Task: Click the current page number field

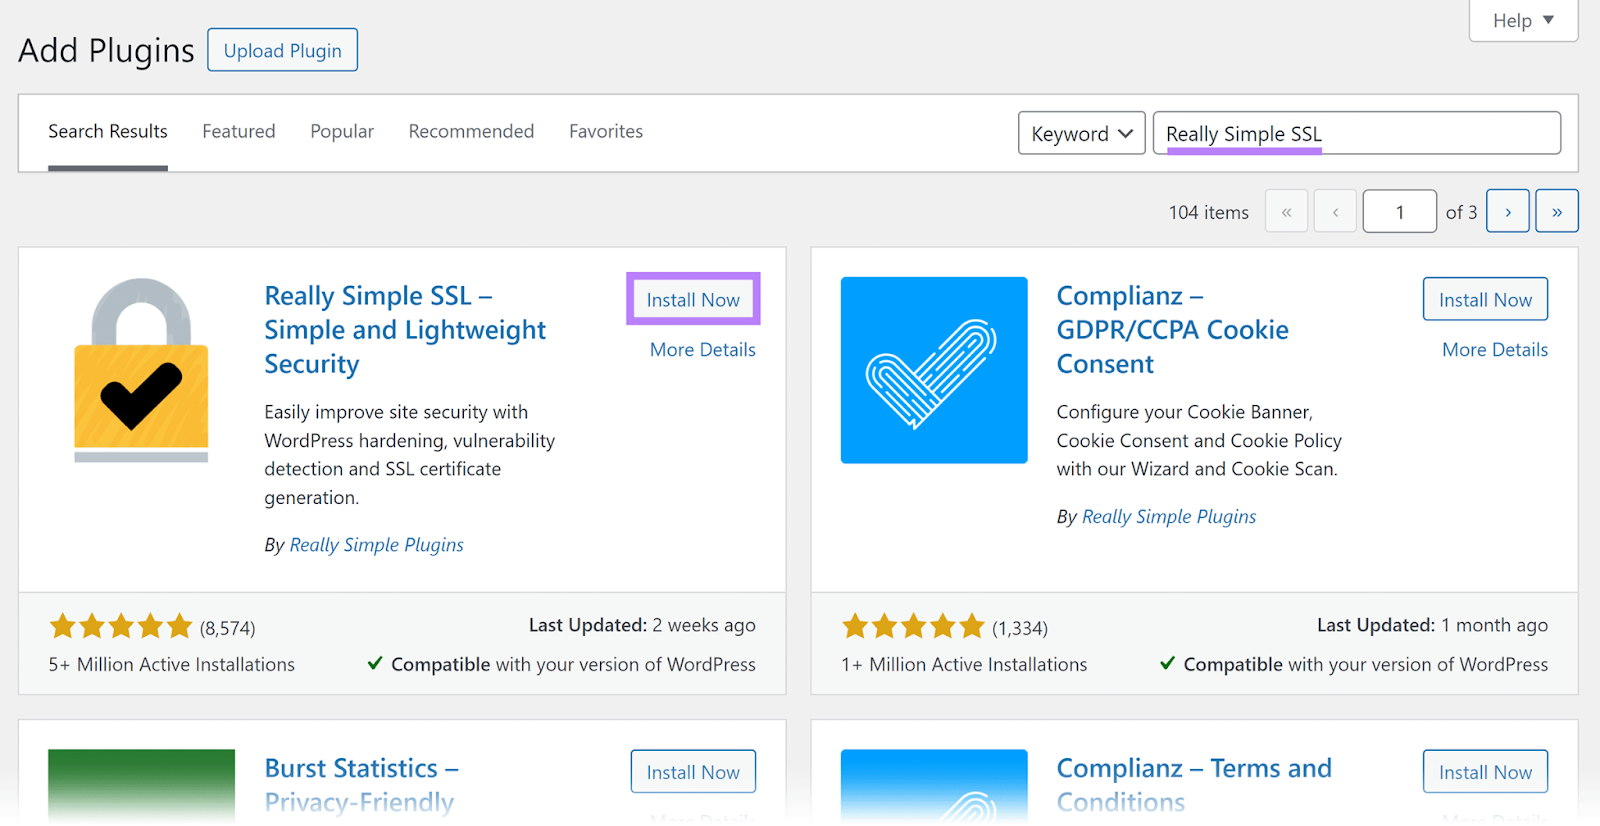Action: pyautogui.click(x=1399, y=211)
